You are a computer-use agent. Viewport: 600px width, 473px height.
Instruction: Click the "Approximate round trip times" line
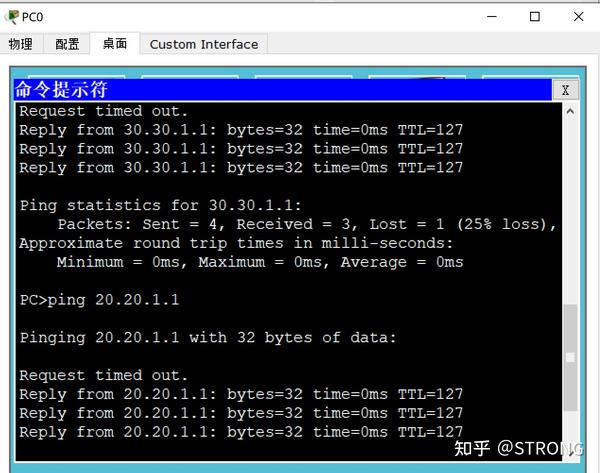236,243
